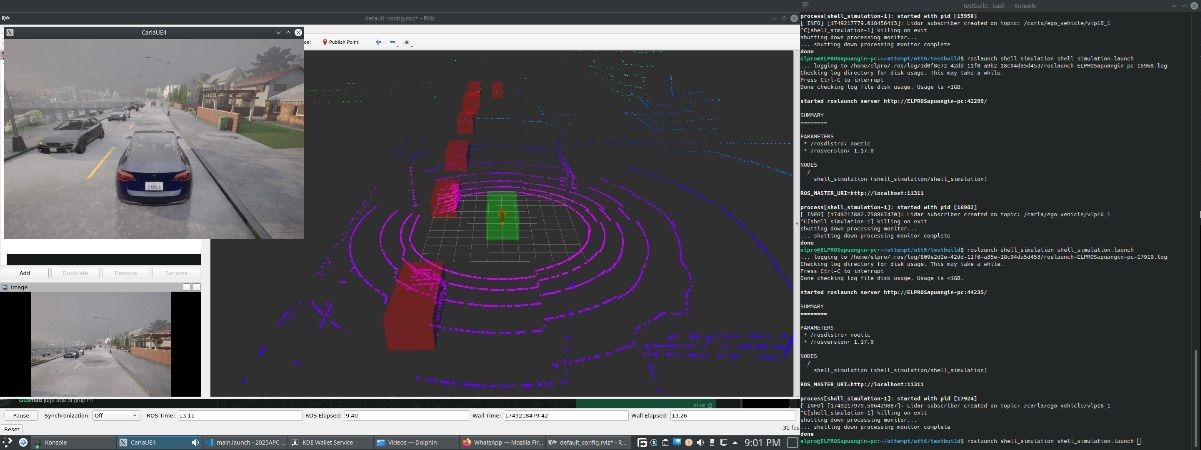This screenshot has height=450, width=1201.
Task: Click the Duplicate display button
Action: 76,272
